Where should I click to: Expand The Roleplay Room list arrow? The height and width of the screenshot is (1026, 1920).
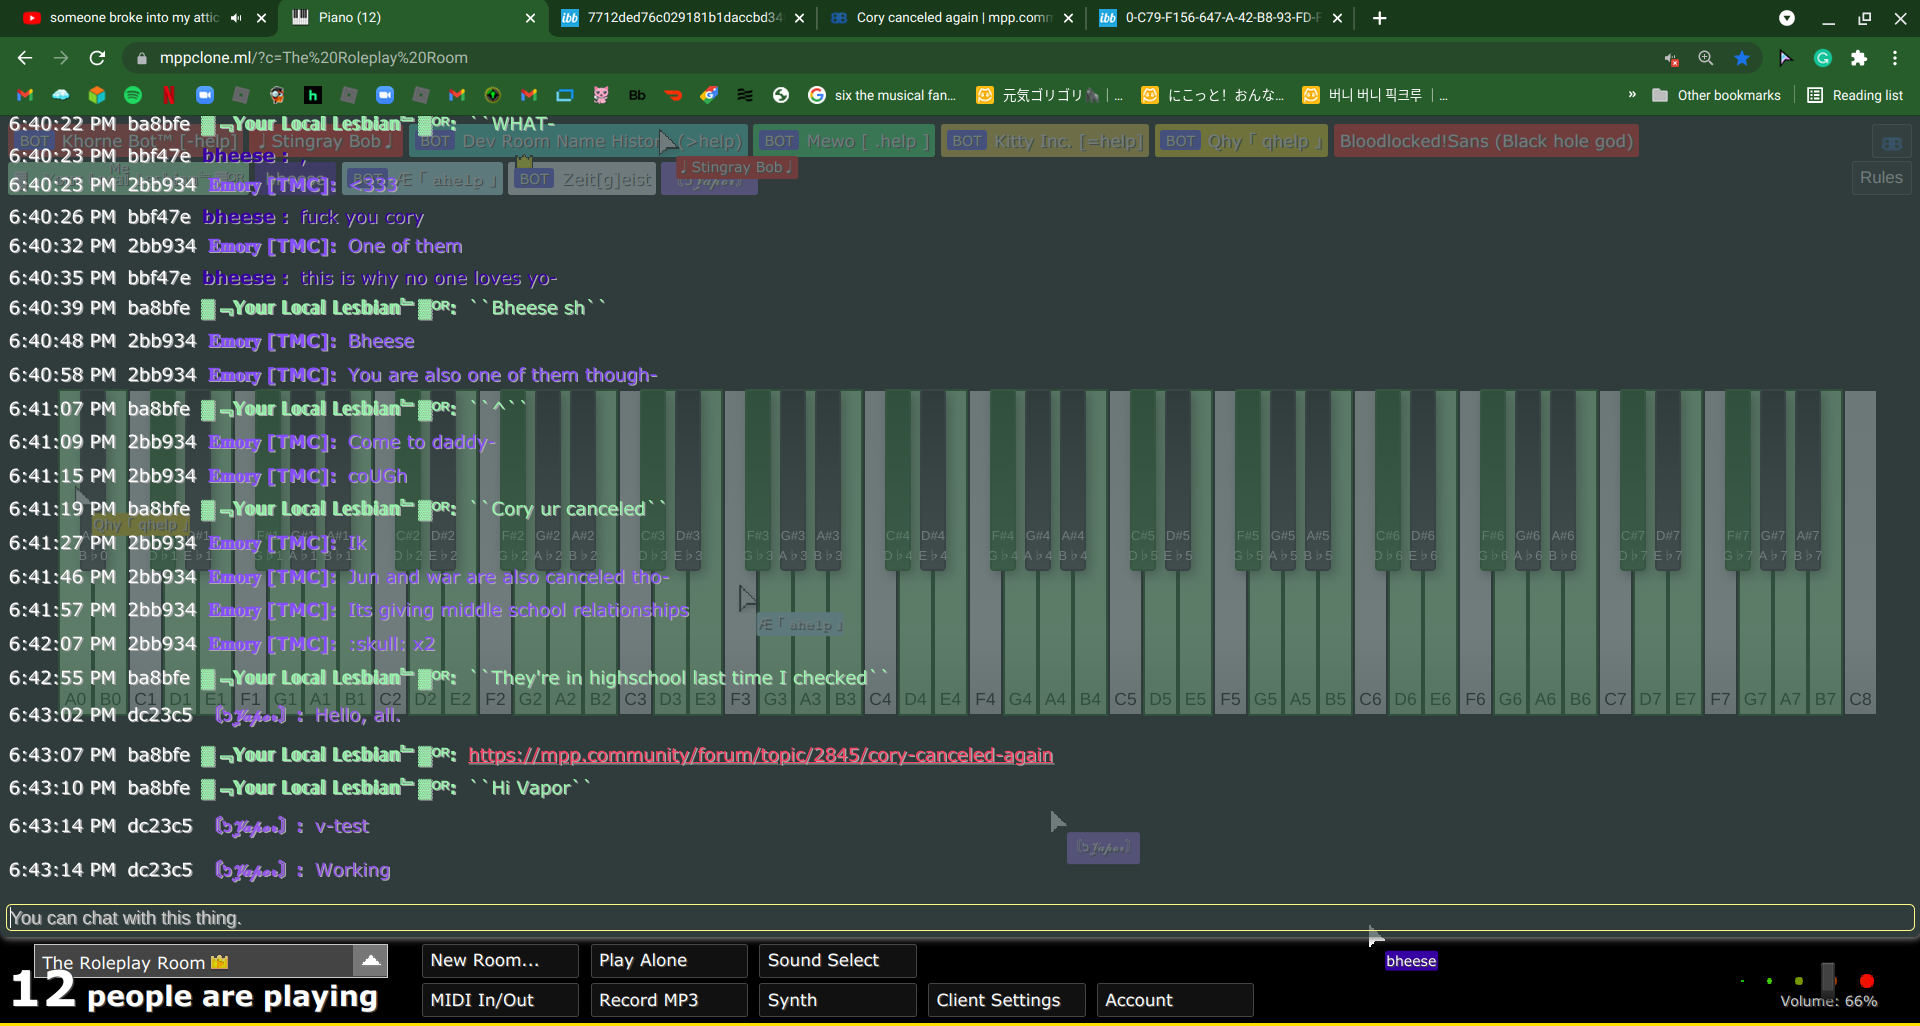point(370,961)
